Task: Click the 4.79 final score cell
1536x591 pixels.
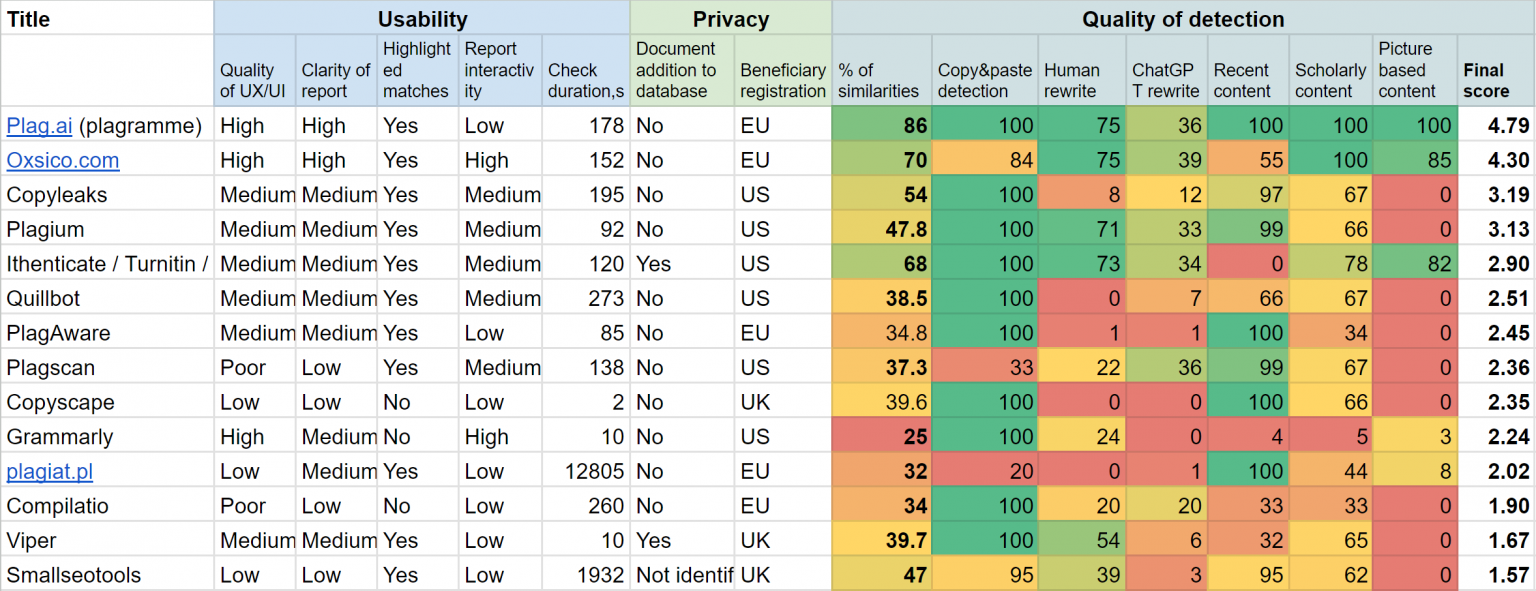Action: [1495, 126]
